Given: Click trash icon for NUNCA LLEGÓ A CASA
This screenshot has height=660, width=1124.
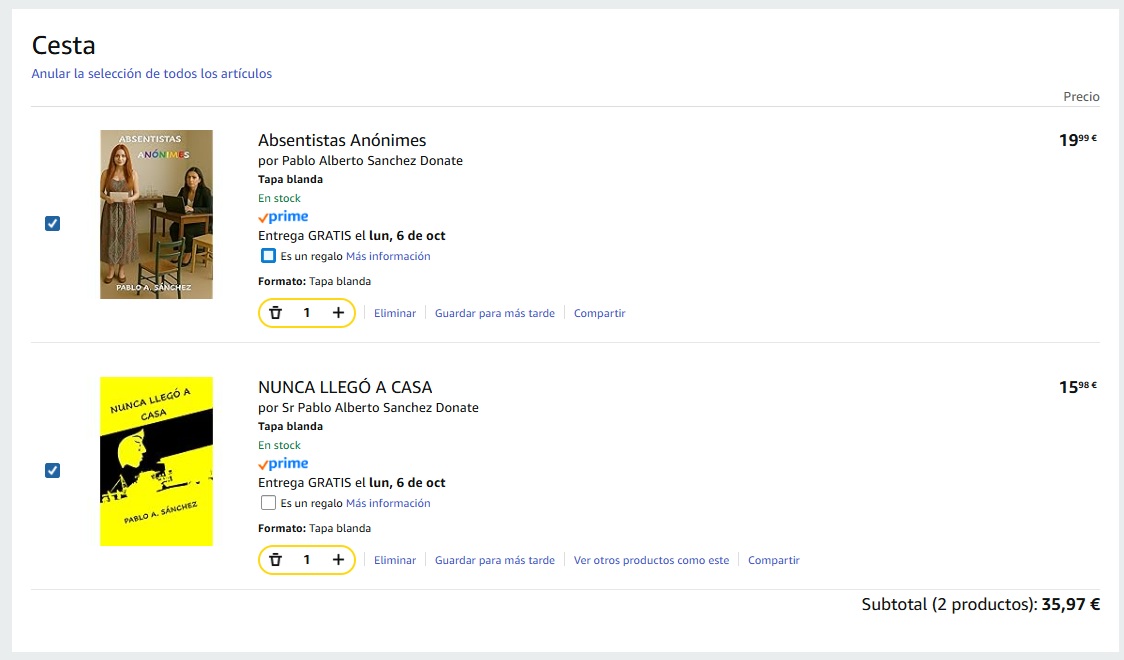Looking at the screenshot, I should [276, 560].
